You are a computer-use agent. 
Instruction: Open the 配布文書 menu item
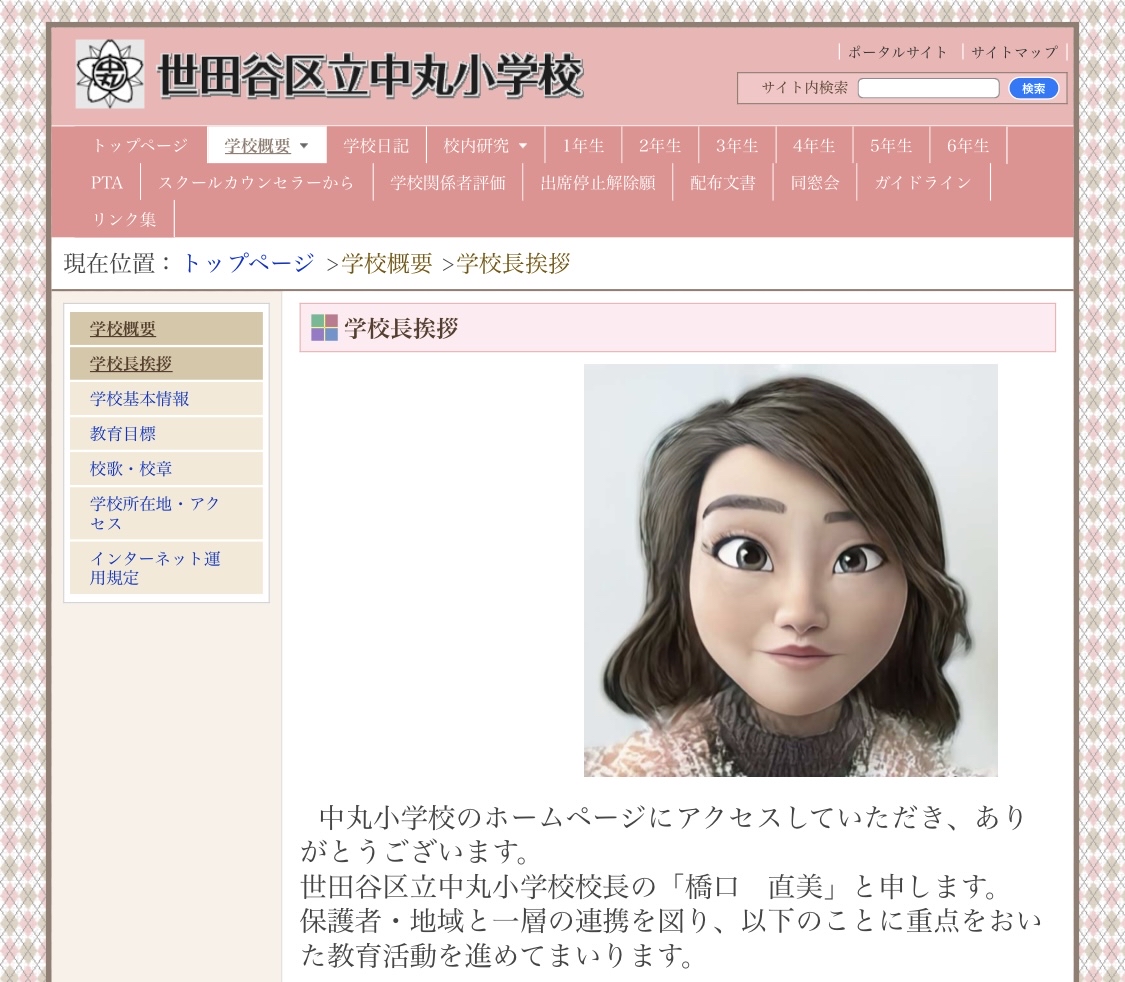pos(722,183)
